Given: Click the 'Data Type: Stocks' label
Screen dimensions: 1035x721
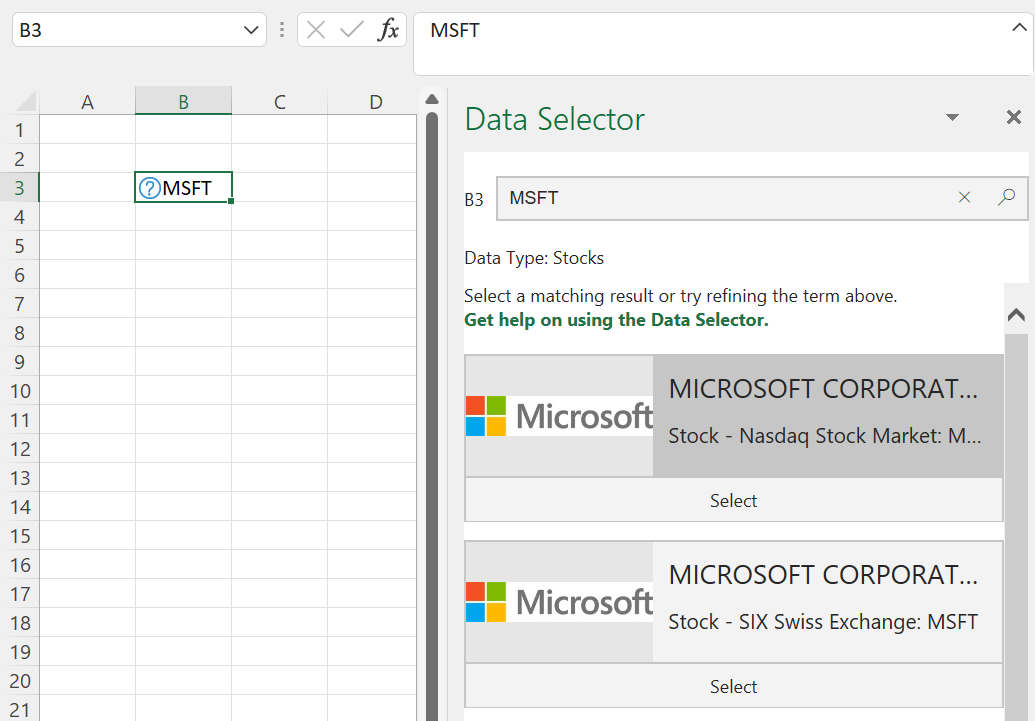Looking at the screenshot, I should pos(534,258).
